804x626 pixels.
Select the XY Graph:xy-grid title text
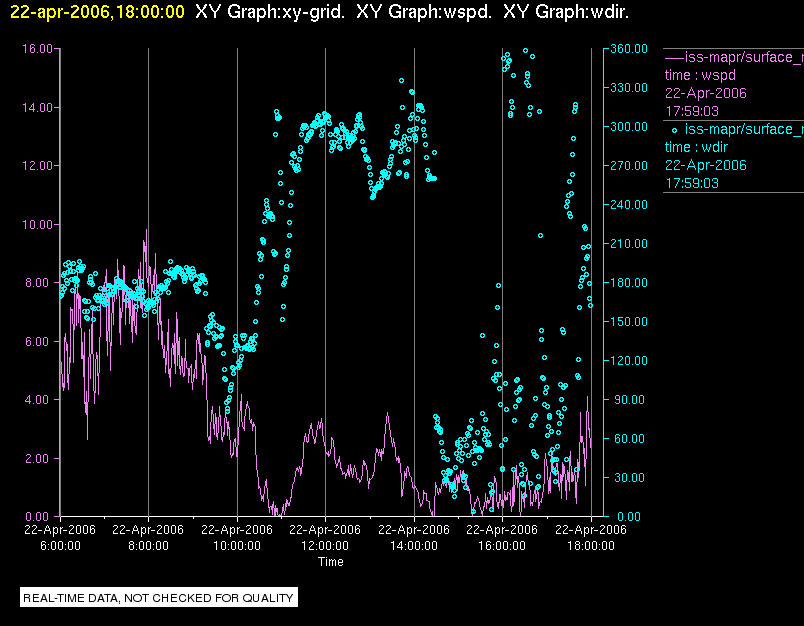[x=270, y=12]
